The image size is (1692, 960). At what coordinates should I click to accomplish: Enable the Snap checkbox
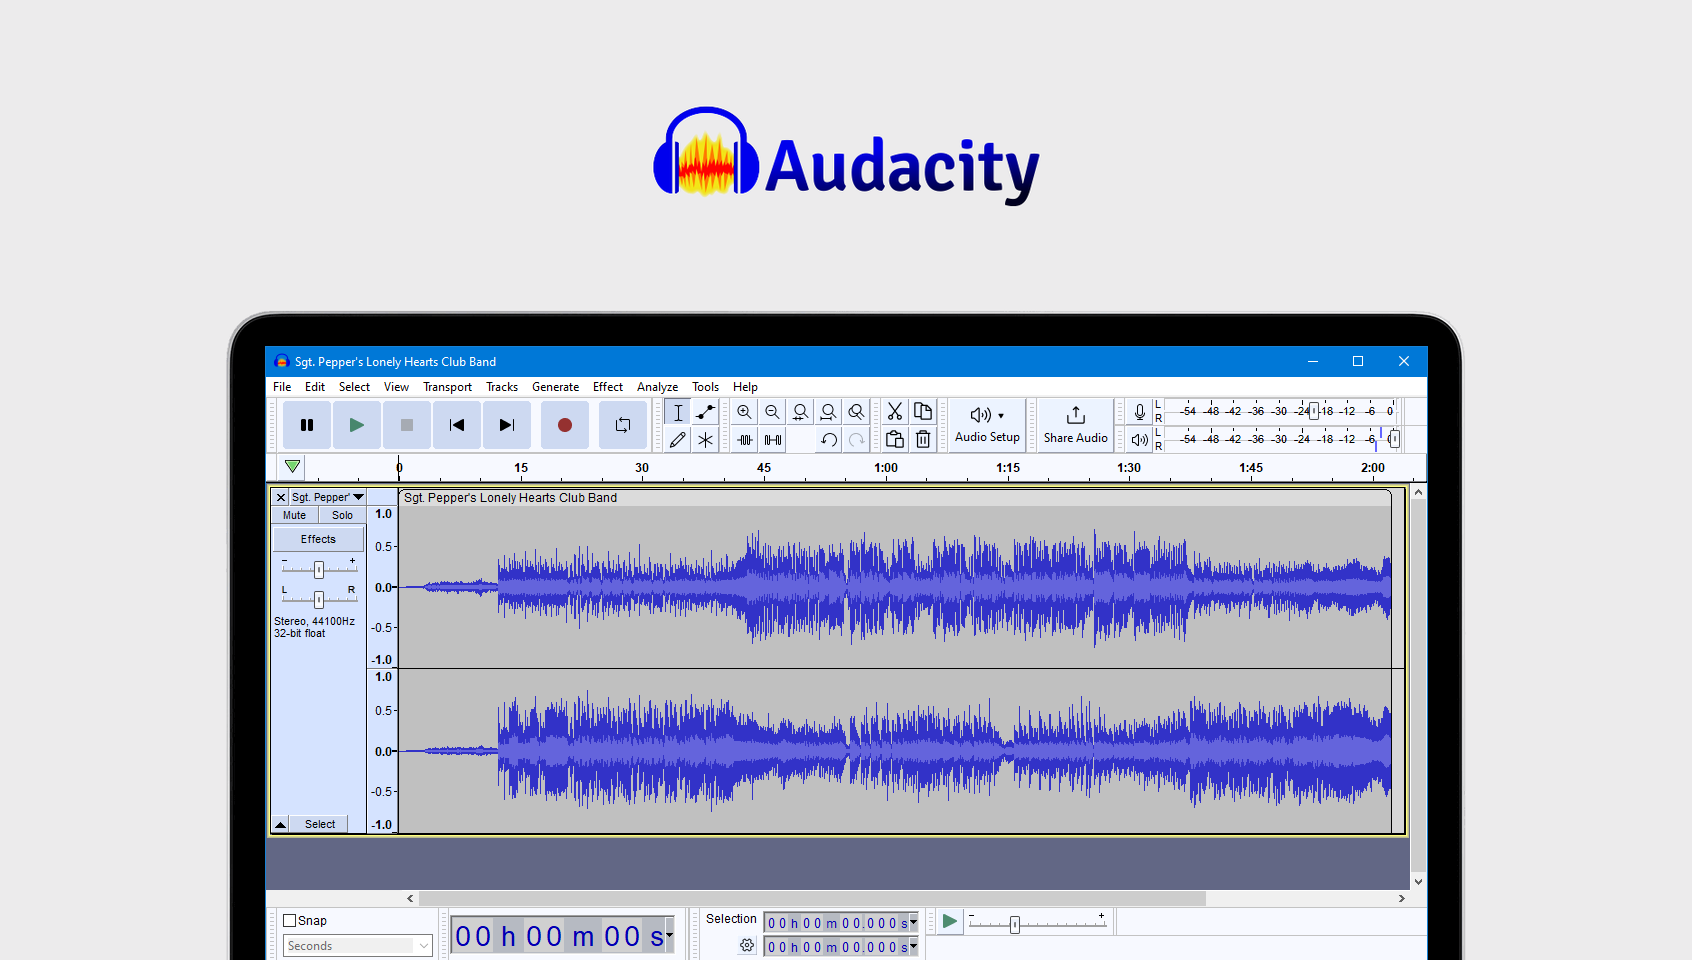click(x=290, y=920)
